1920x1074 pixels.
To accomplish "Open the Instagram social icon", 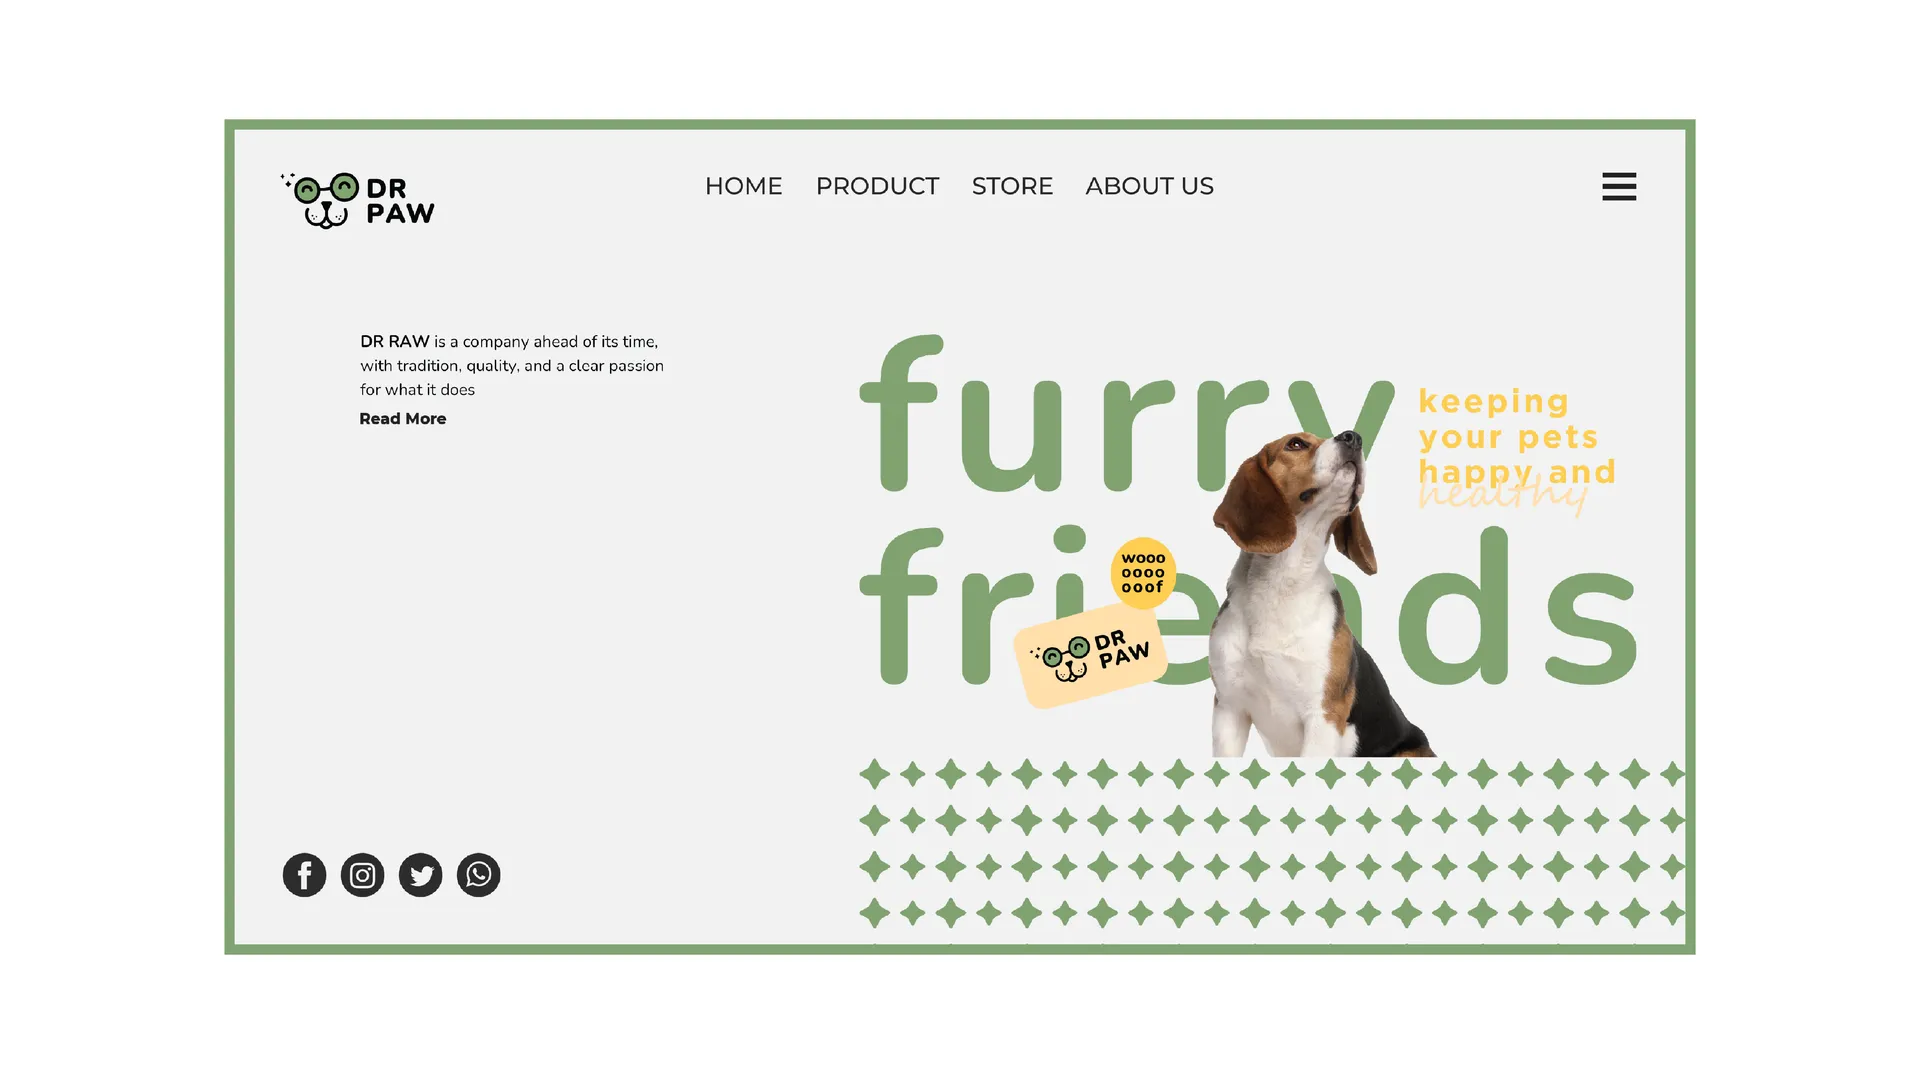I will 362,875.
